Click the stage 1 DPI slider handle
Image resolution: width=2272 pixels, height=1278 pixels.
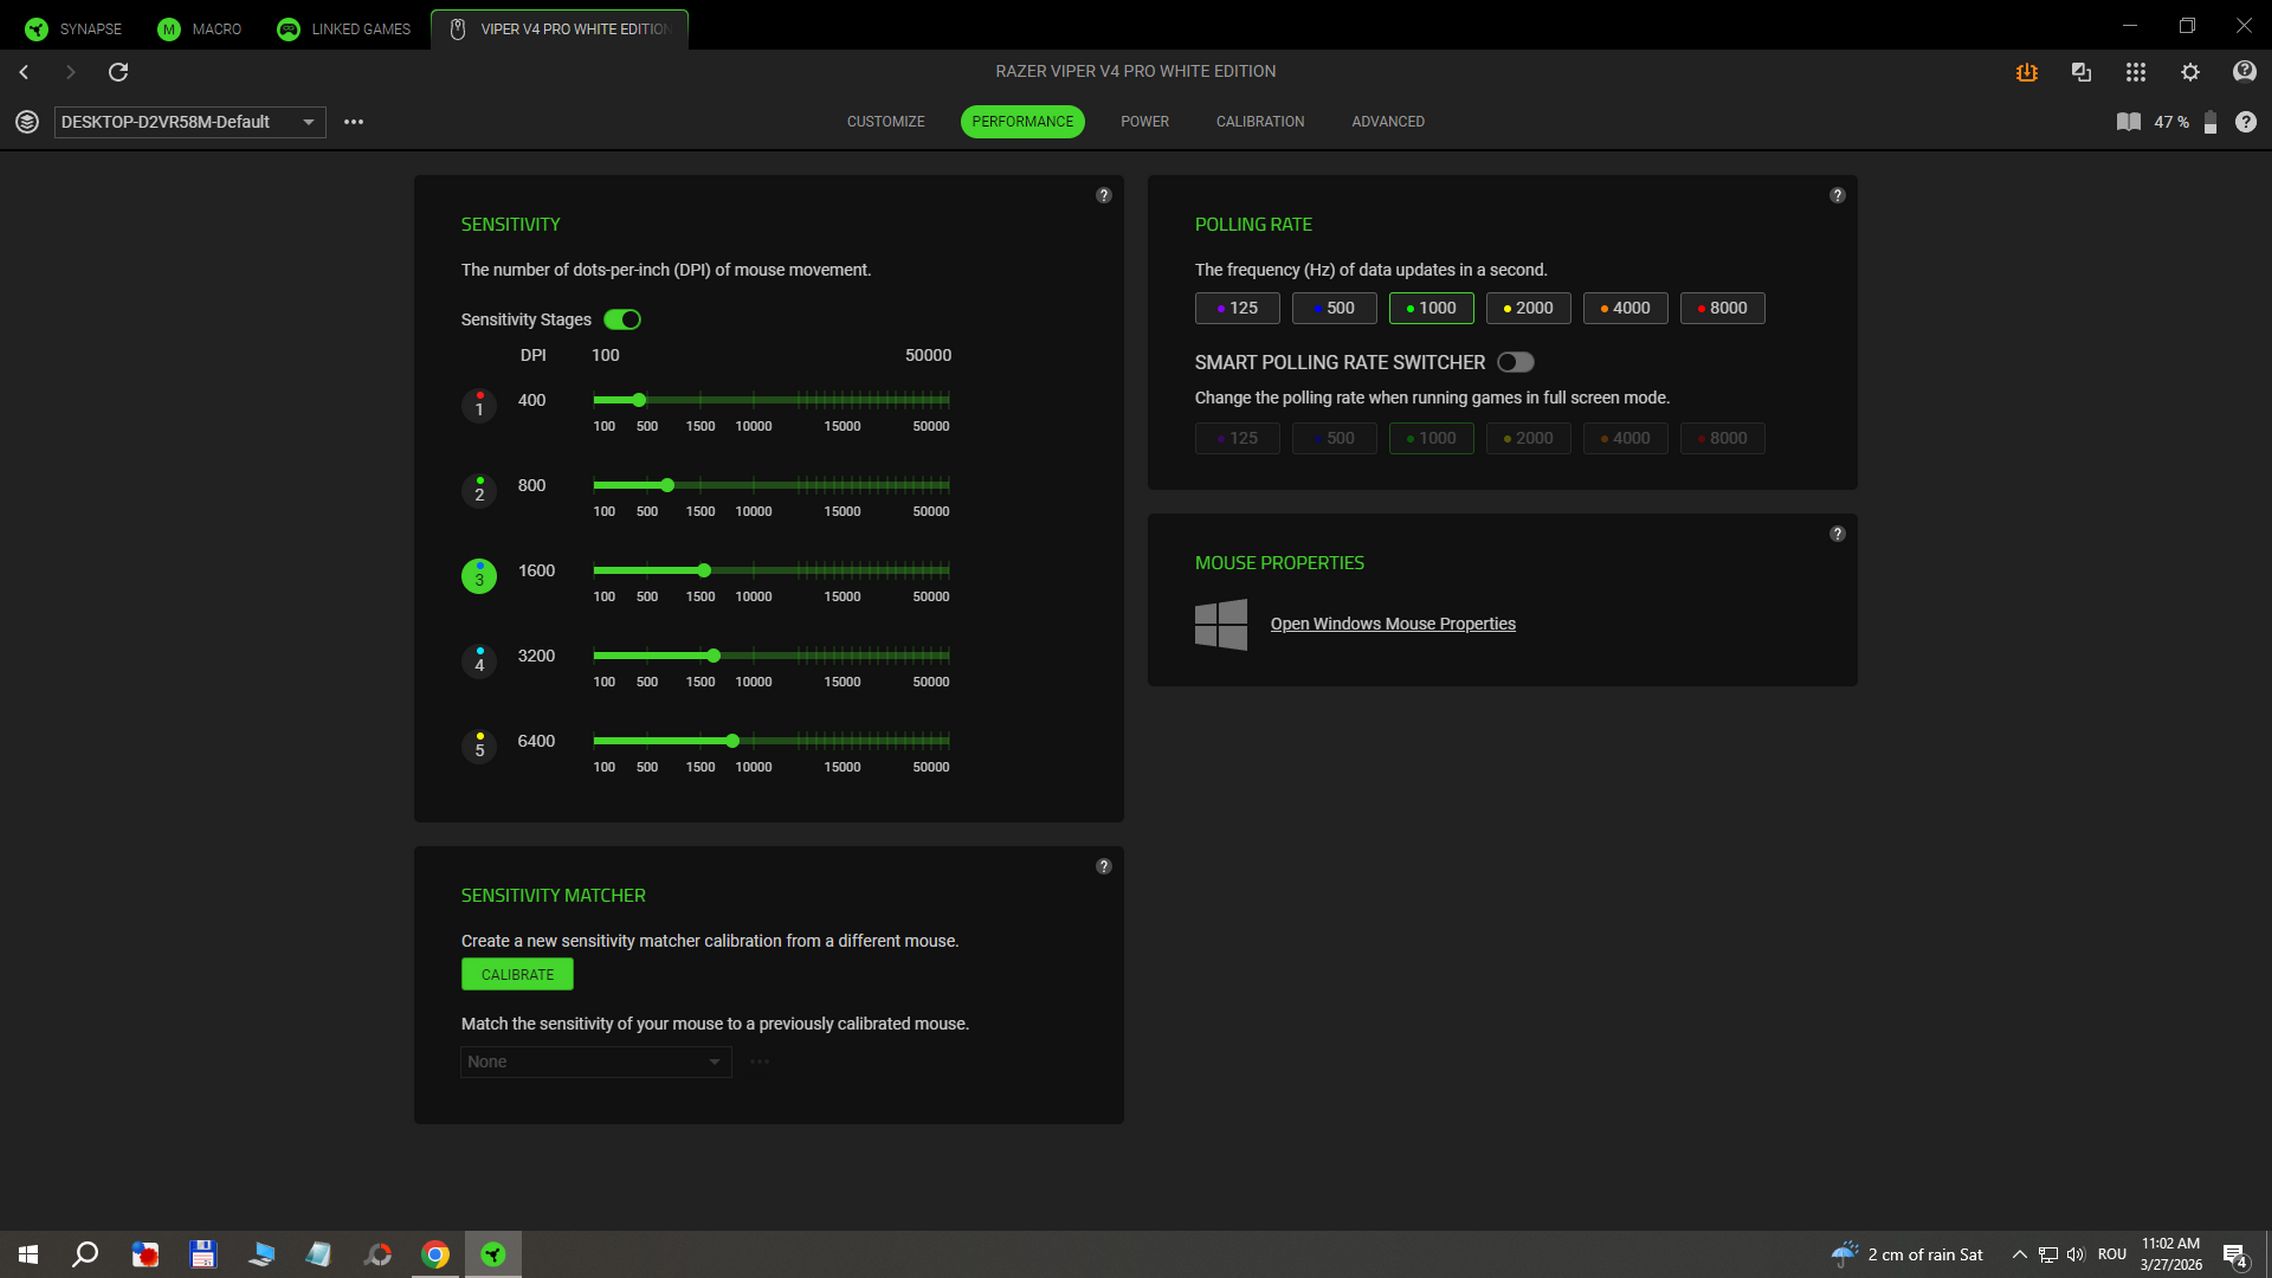(639, 400)
